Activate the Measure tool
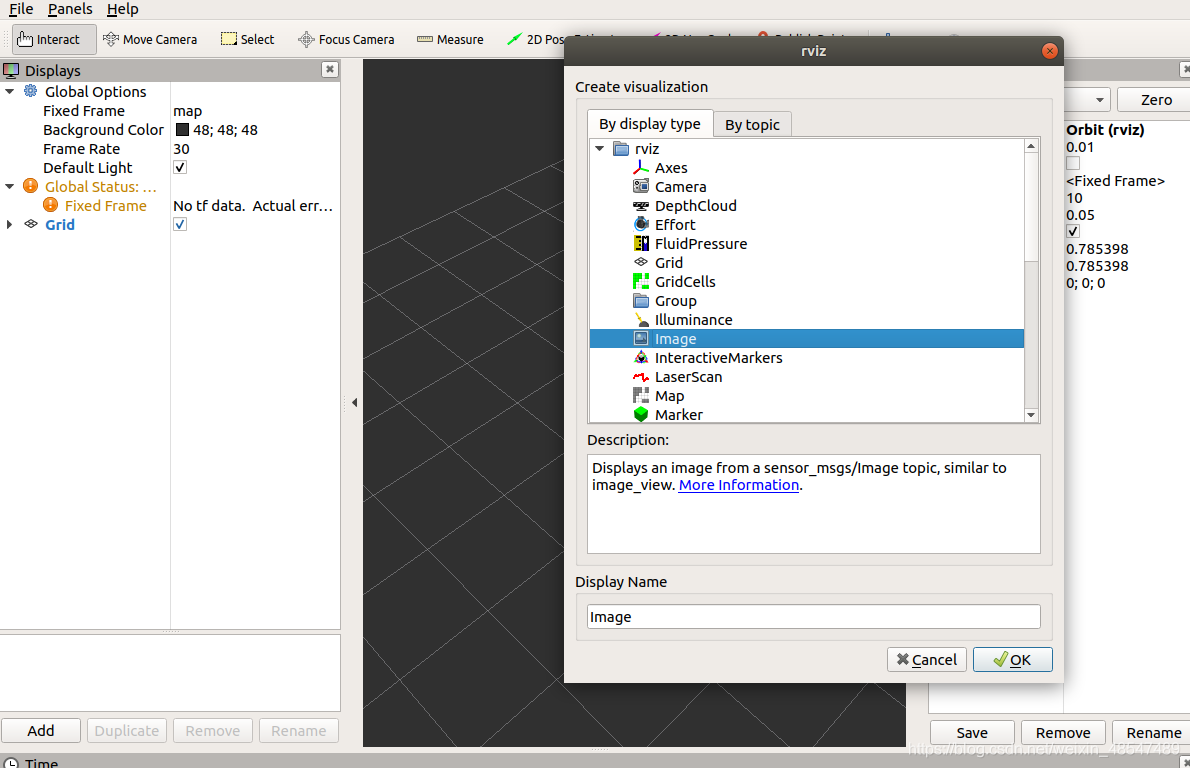Image resolution: width=1190 pixels, height=768 pixels. click(450, 39)
